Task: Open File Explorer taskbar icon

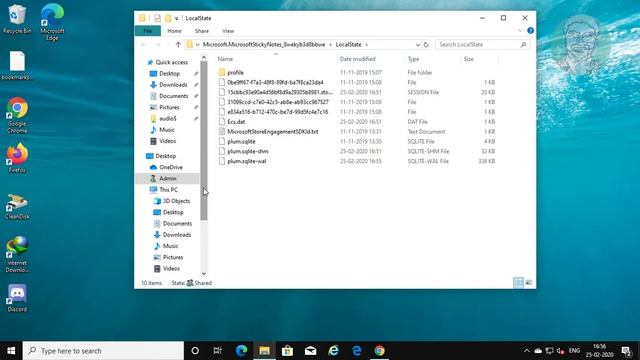Action: click(264, 351)
